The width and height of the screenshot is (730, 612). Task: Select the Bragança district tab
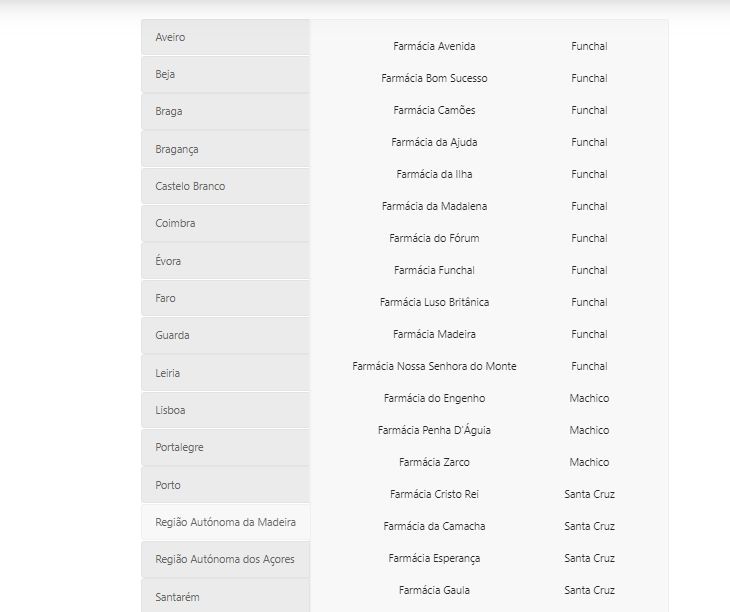tap(225, 149)
